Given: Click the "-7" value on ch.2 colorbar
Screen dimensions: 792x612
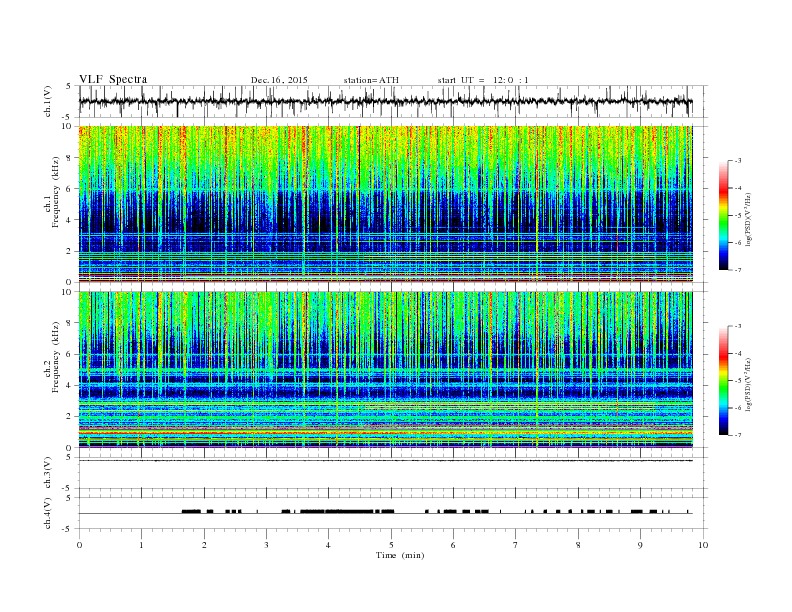Looking at the screenshot, I should pos(737,435).
